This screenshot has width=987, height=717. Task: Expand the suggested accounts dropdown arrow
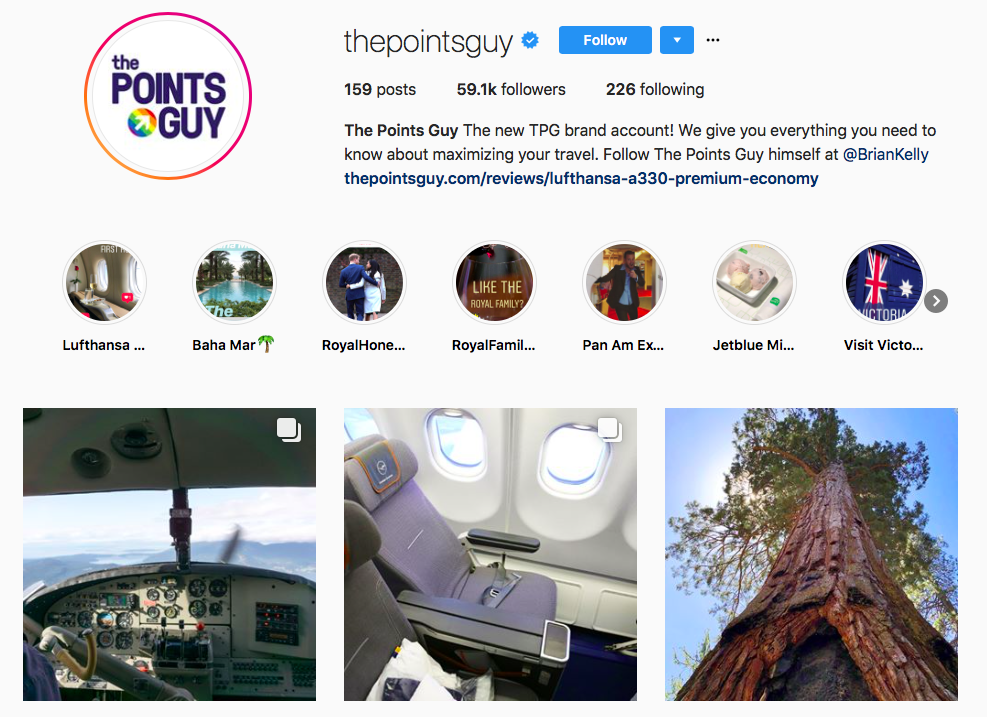click(x=677, y=40)
